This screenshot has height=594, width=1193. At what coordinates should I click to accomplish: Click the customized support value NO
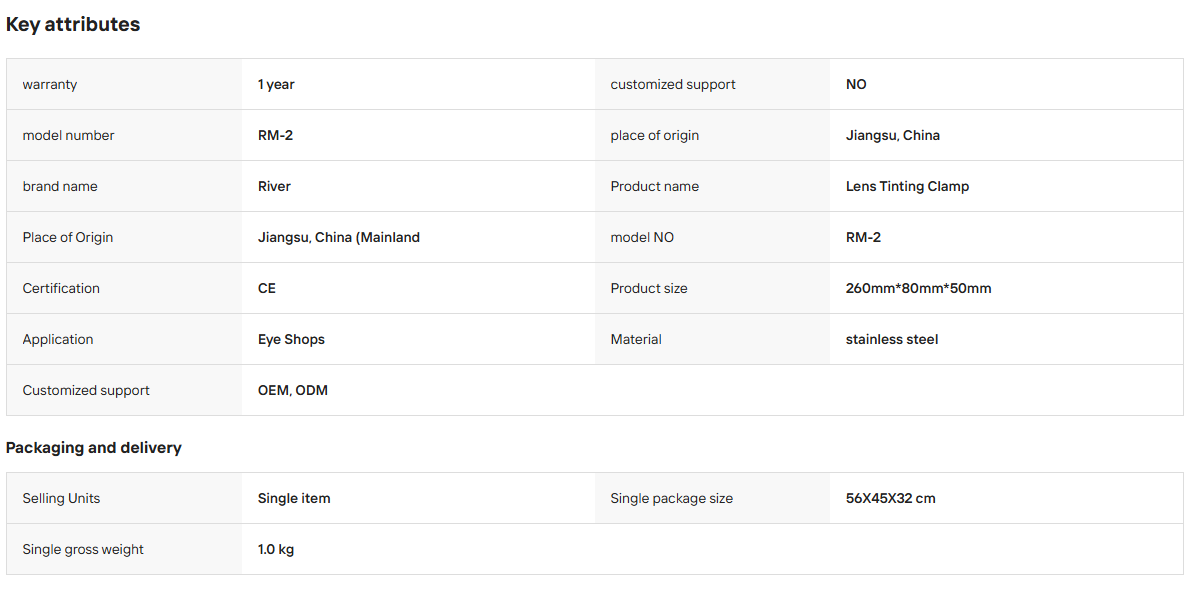pyautogui.click(x=856, y=84)
